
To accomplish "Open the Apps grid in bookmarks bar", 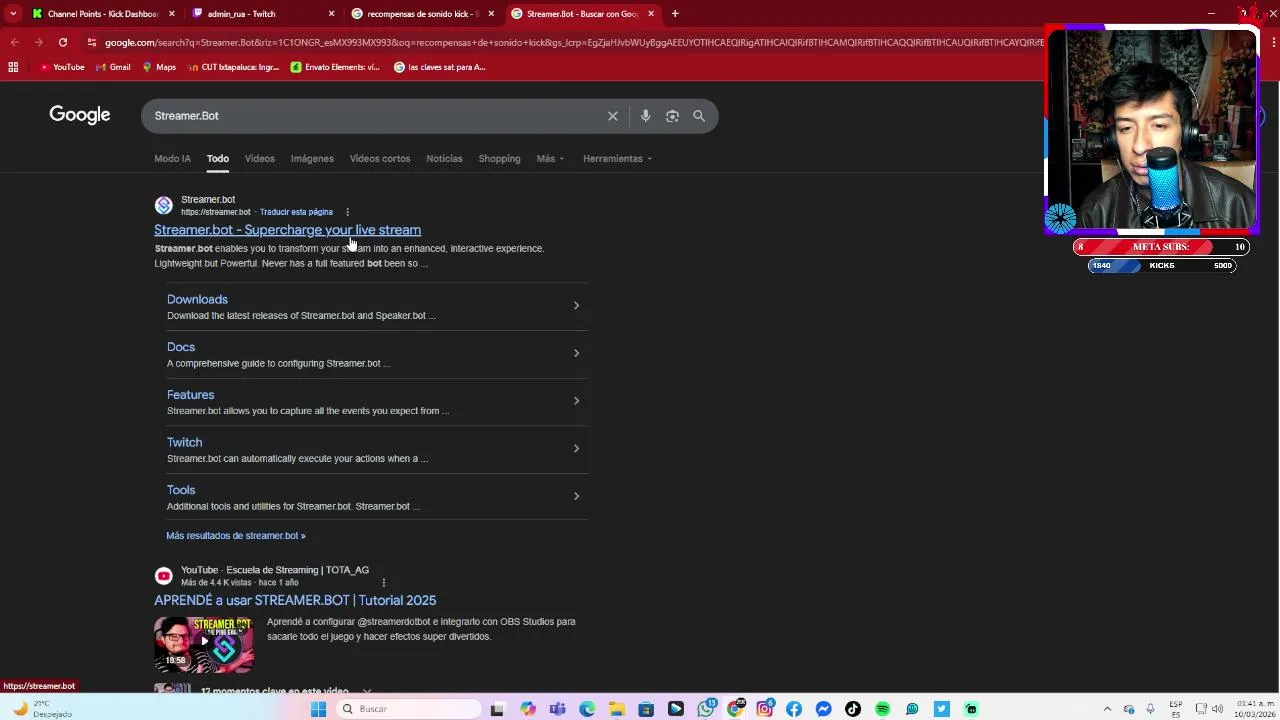I will 13,67.
